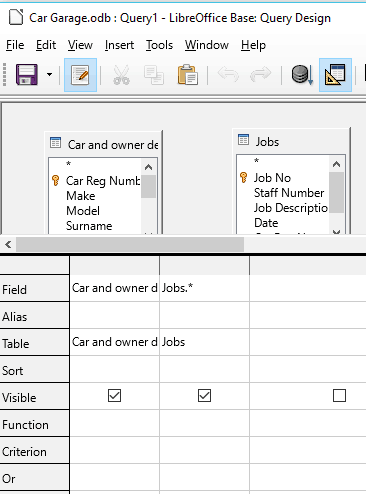Open the Edit menu

[x=46, y=45]
